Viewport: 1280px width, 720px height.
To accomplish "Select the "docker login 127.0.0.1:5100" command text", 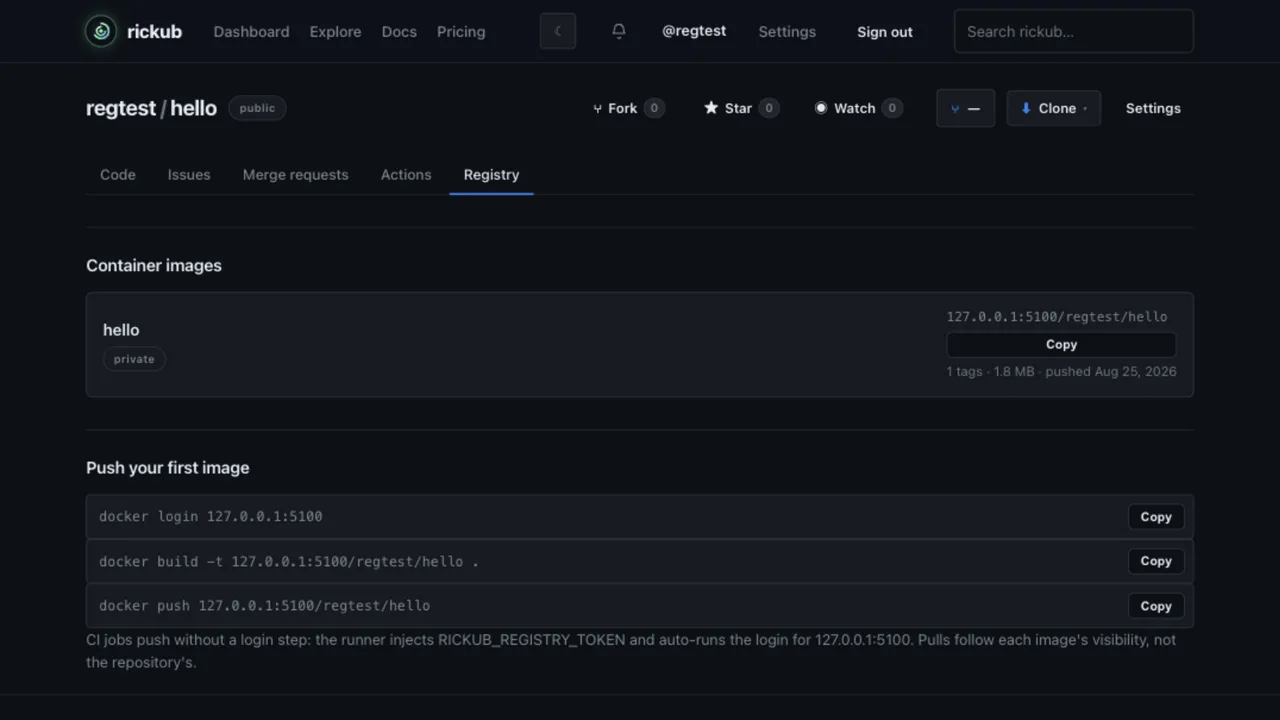I will coord(211,517).
